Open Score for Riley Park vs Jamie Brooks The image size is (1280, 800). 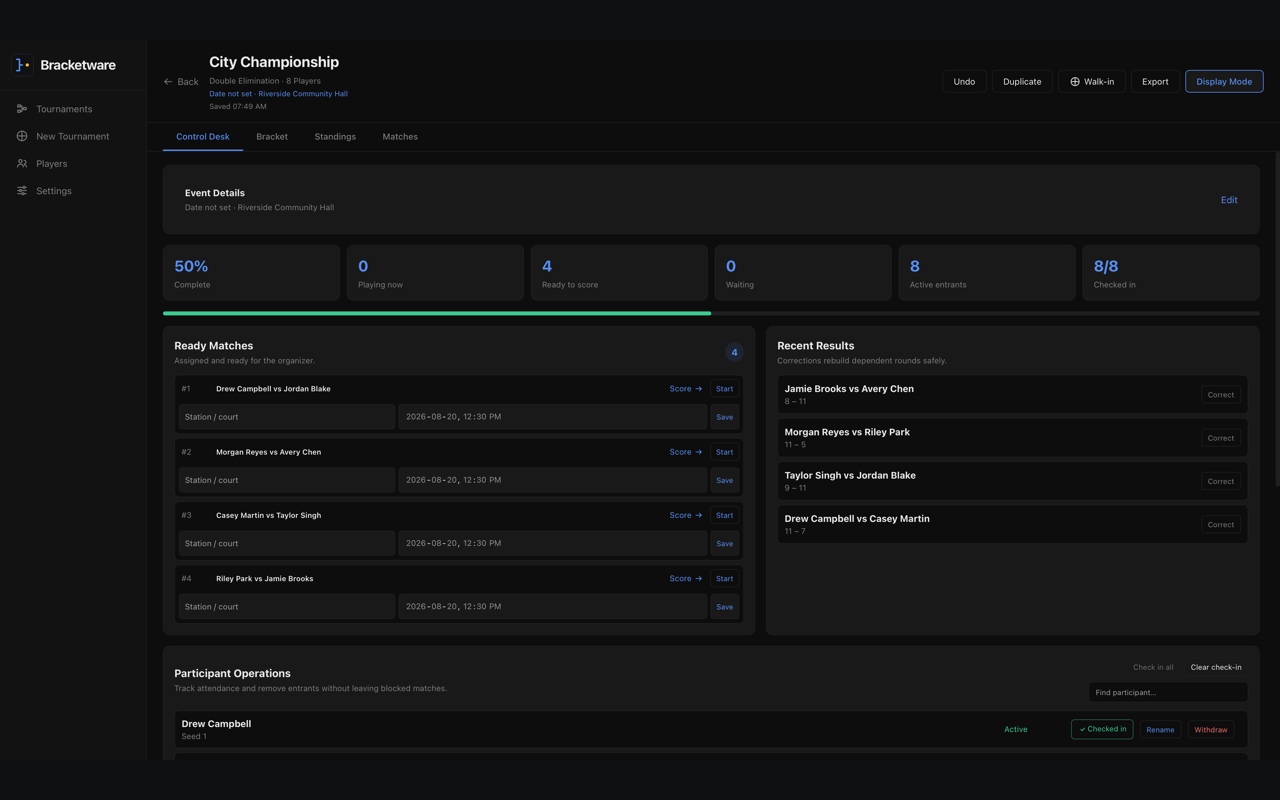point(686,578)
